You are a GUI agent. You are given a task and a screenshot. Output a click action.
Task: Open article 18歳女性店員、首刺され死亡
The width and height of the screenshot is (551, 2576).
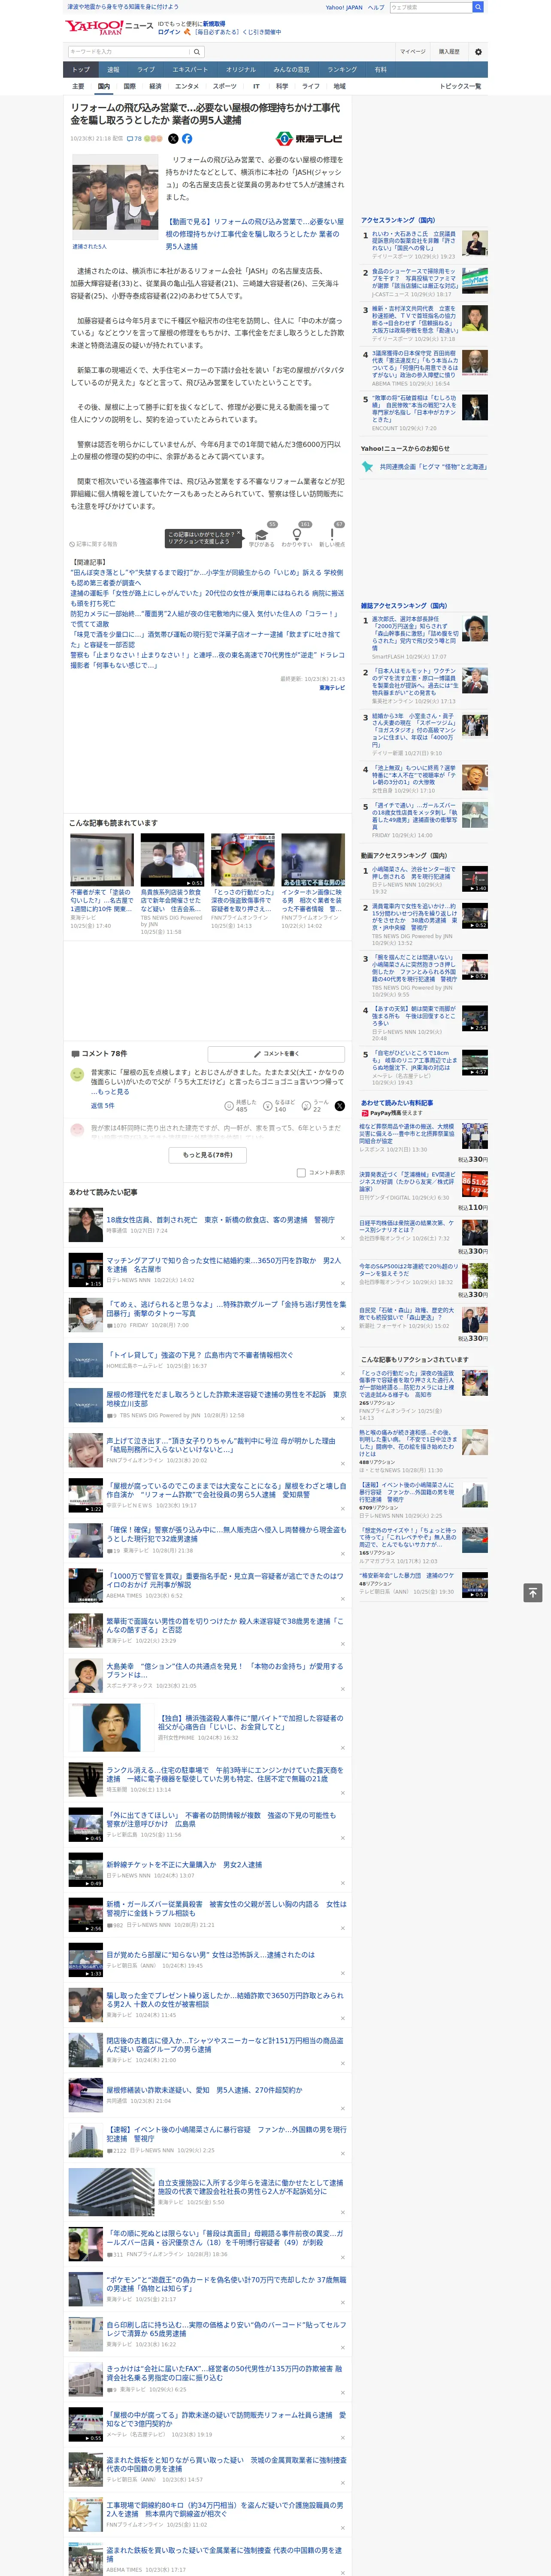pyautogui.click(x=221, y=1220)
